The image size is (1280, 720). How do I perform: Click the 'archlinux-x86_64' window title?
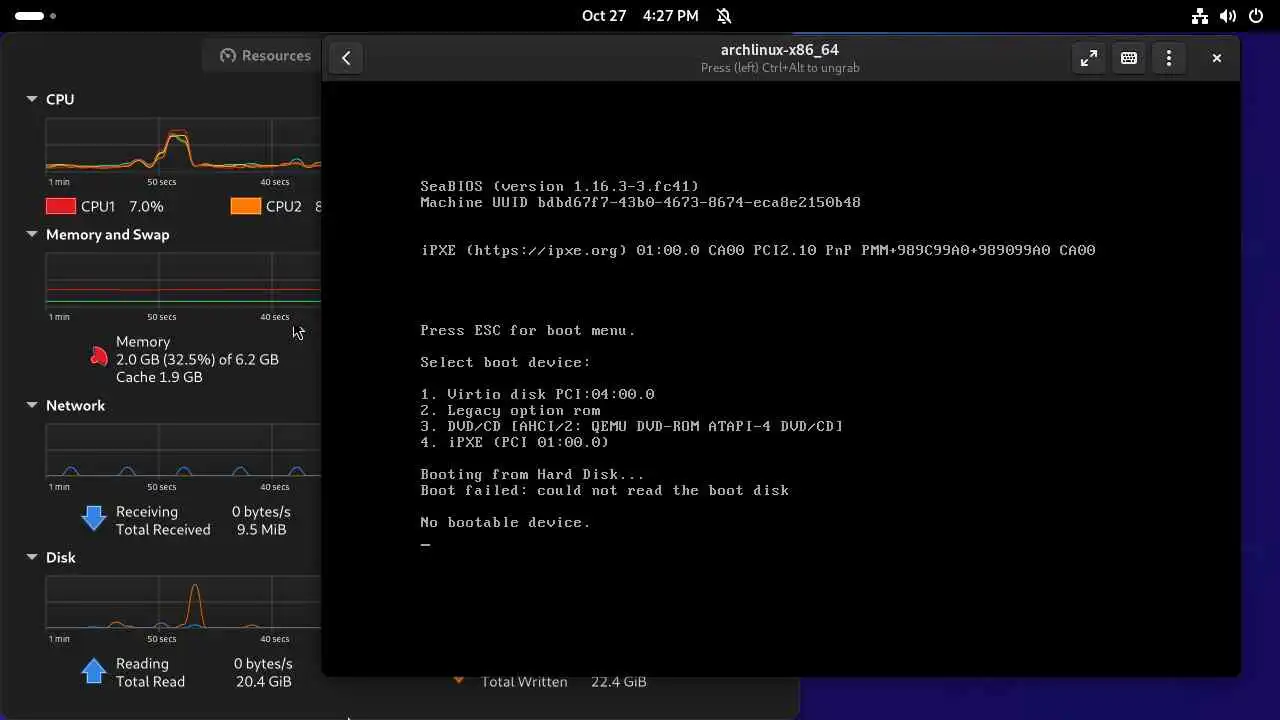click(780, 50)
